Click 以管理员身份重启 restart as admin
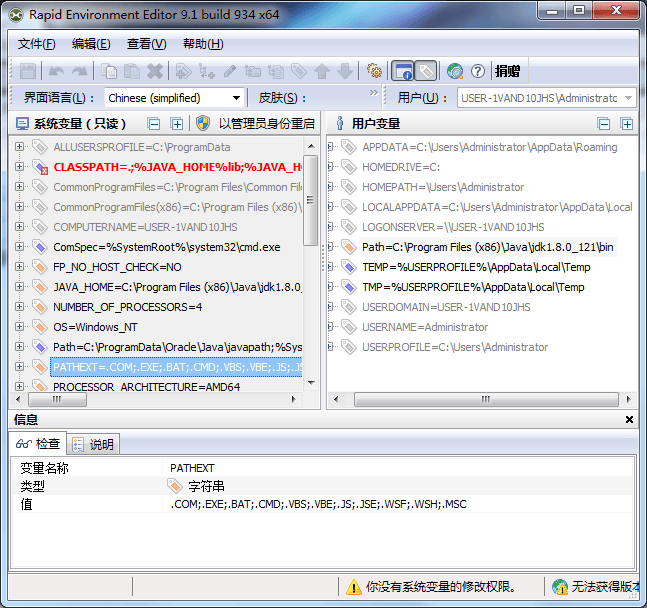The width and height of the screenshot is (647, 608). [266, 123]
